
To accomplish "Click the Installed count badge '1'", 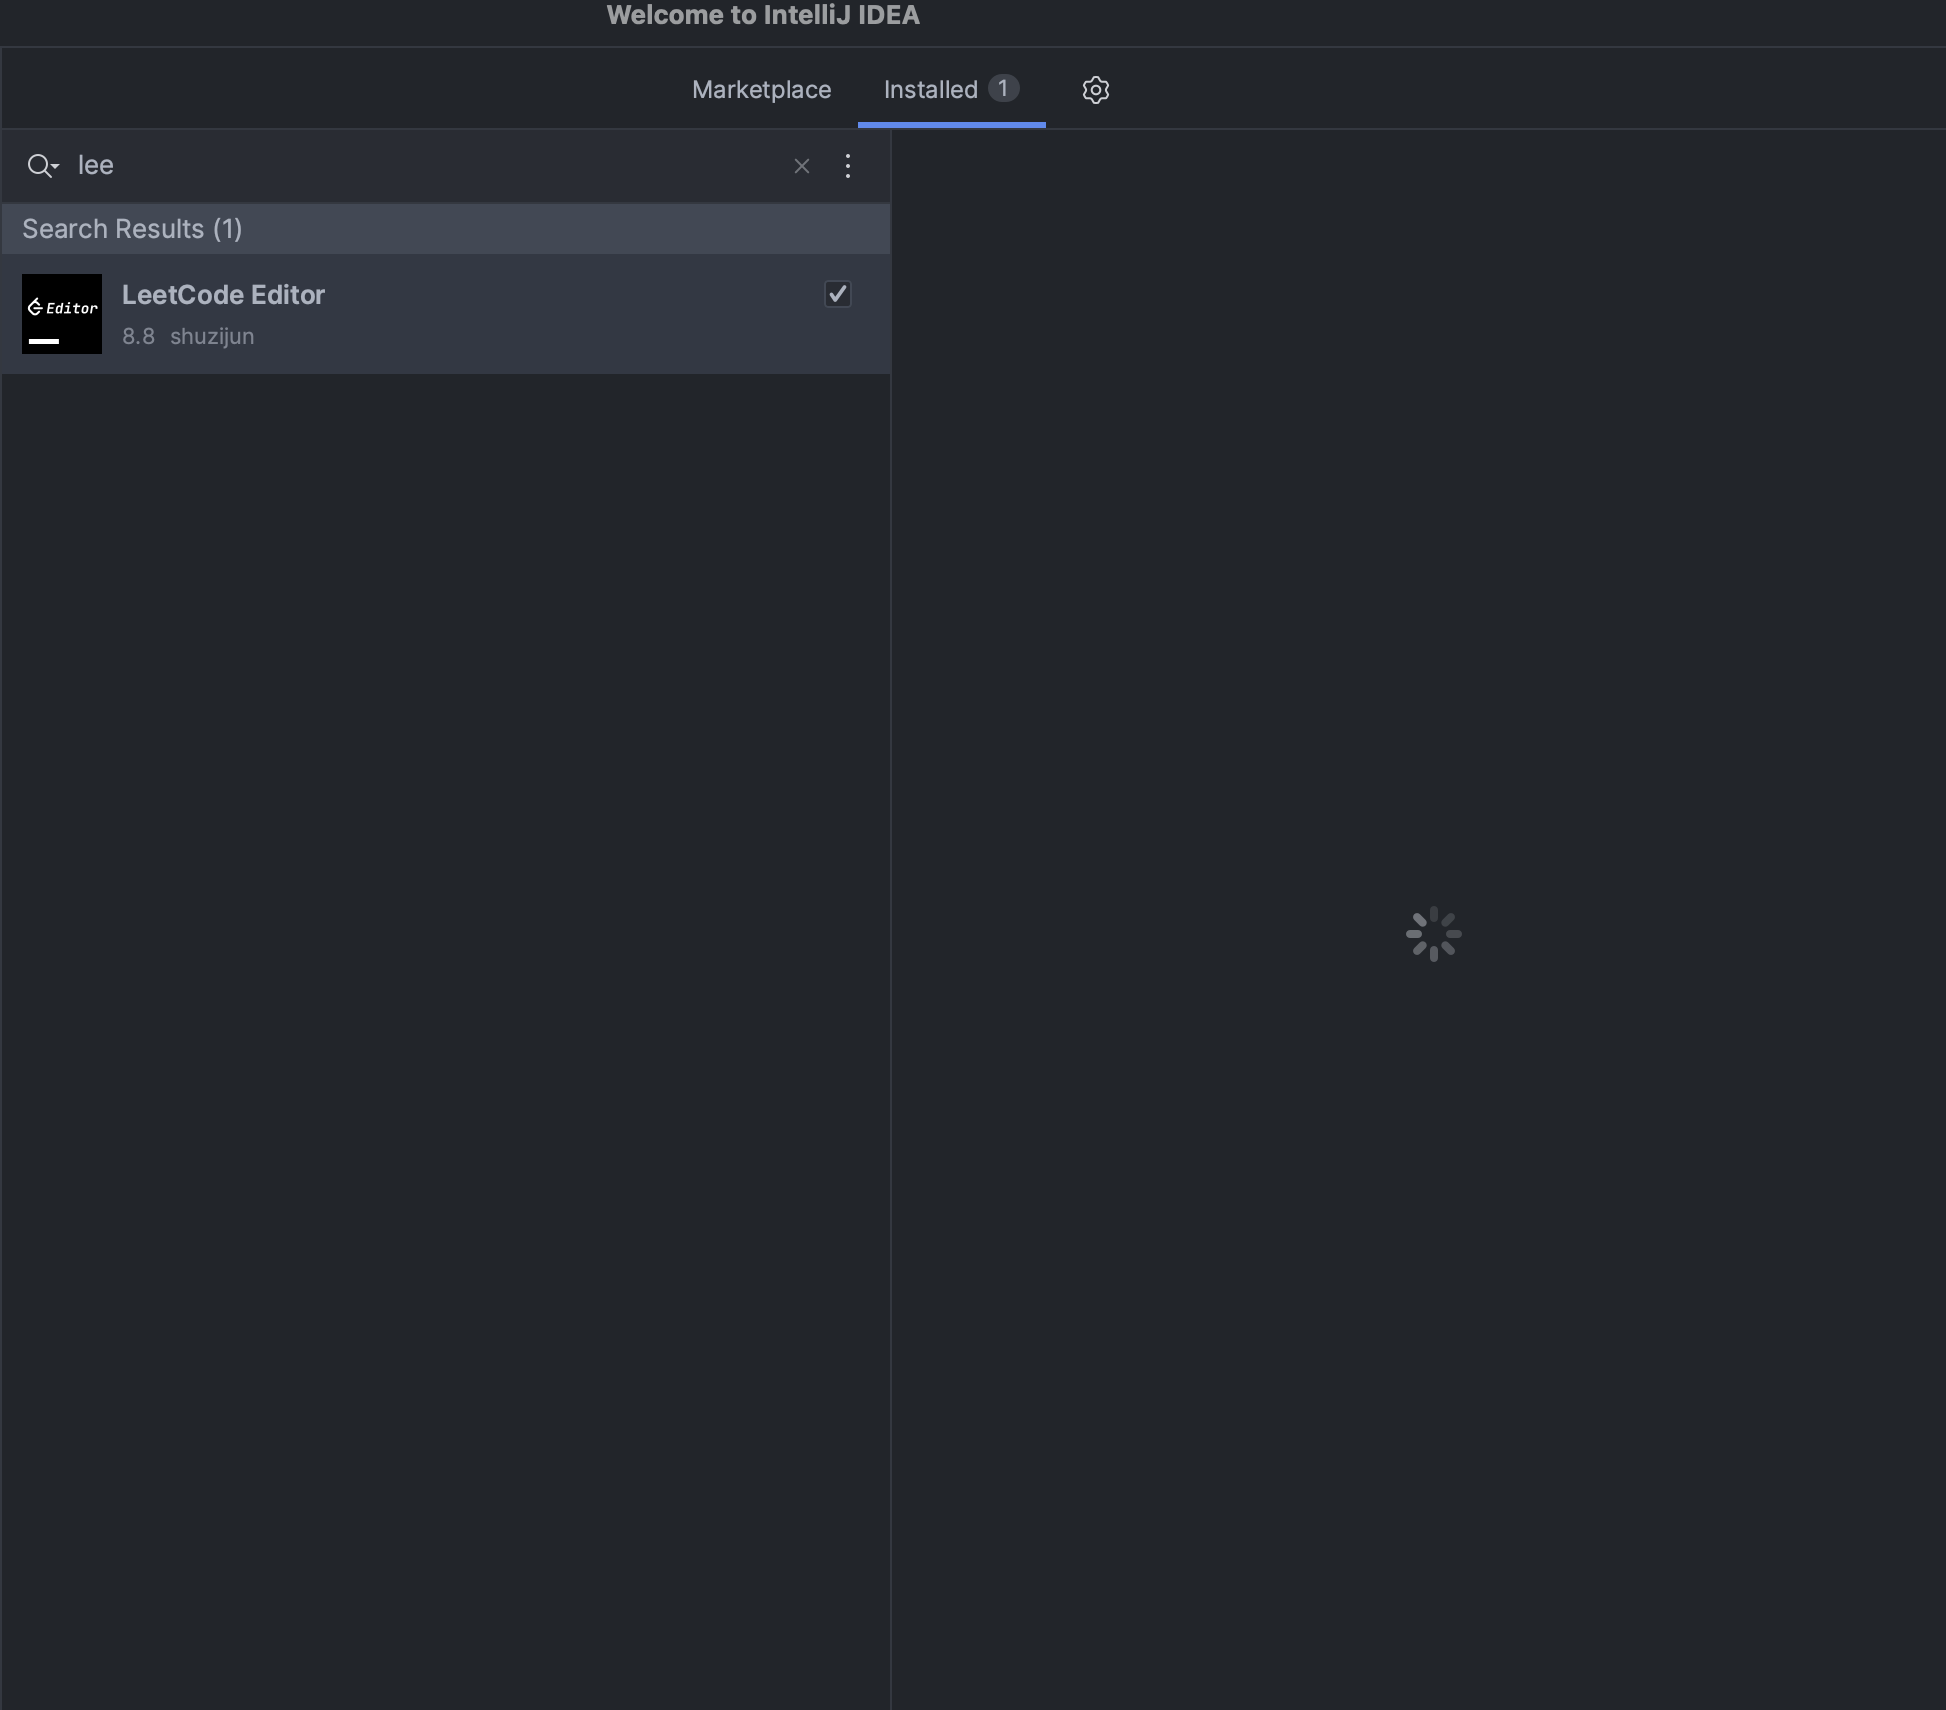I will click(1003, 88).
